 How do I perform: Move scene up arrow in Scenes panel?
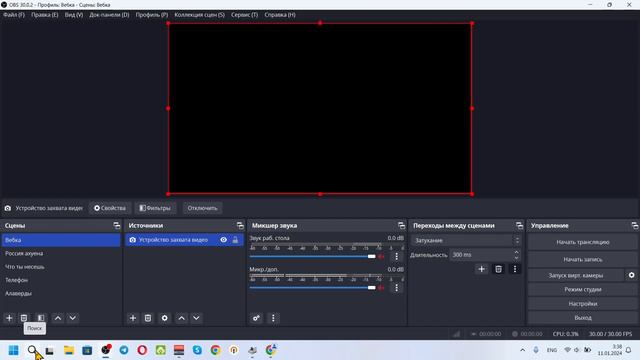click(x=58, y=318)
